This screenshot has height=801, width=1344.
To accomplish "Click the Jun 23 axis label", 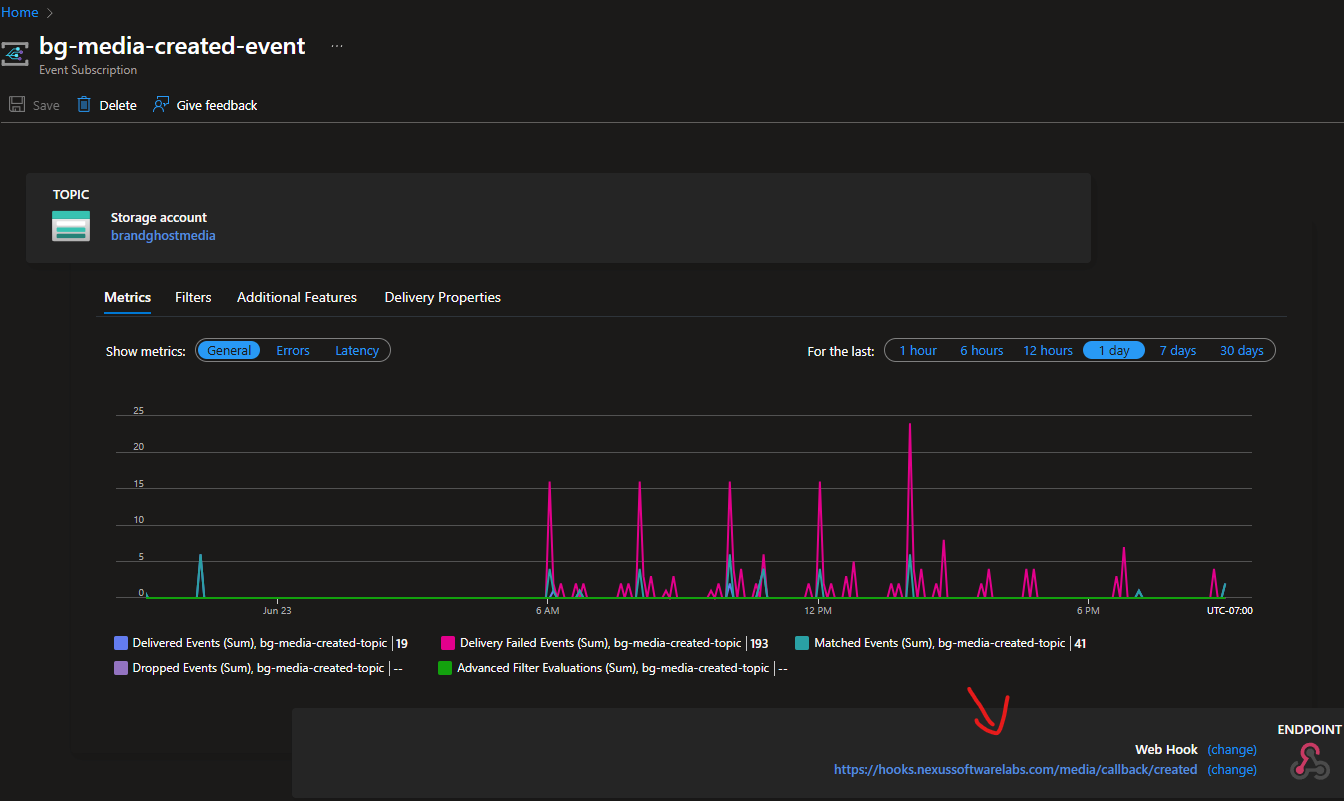I will [277, 610].
